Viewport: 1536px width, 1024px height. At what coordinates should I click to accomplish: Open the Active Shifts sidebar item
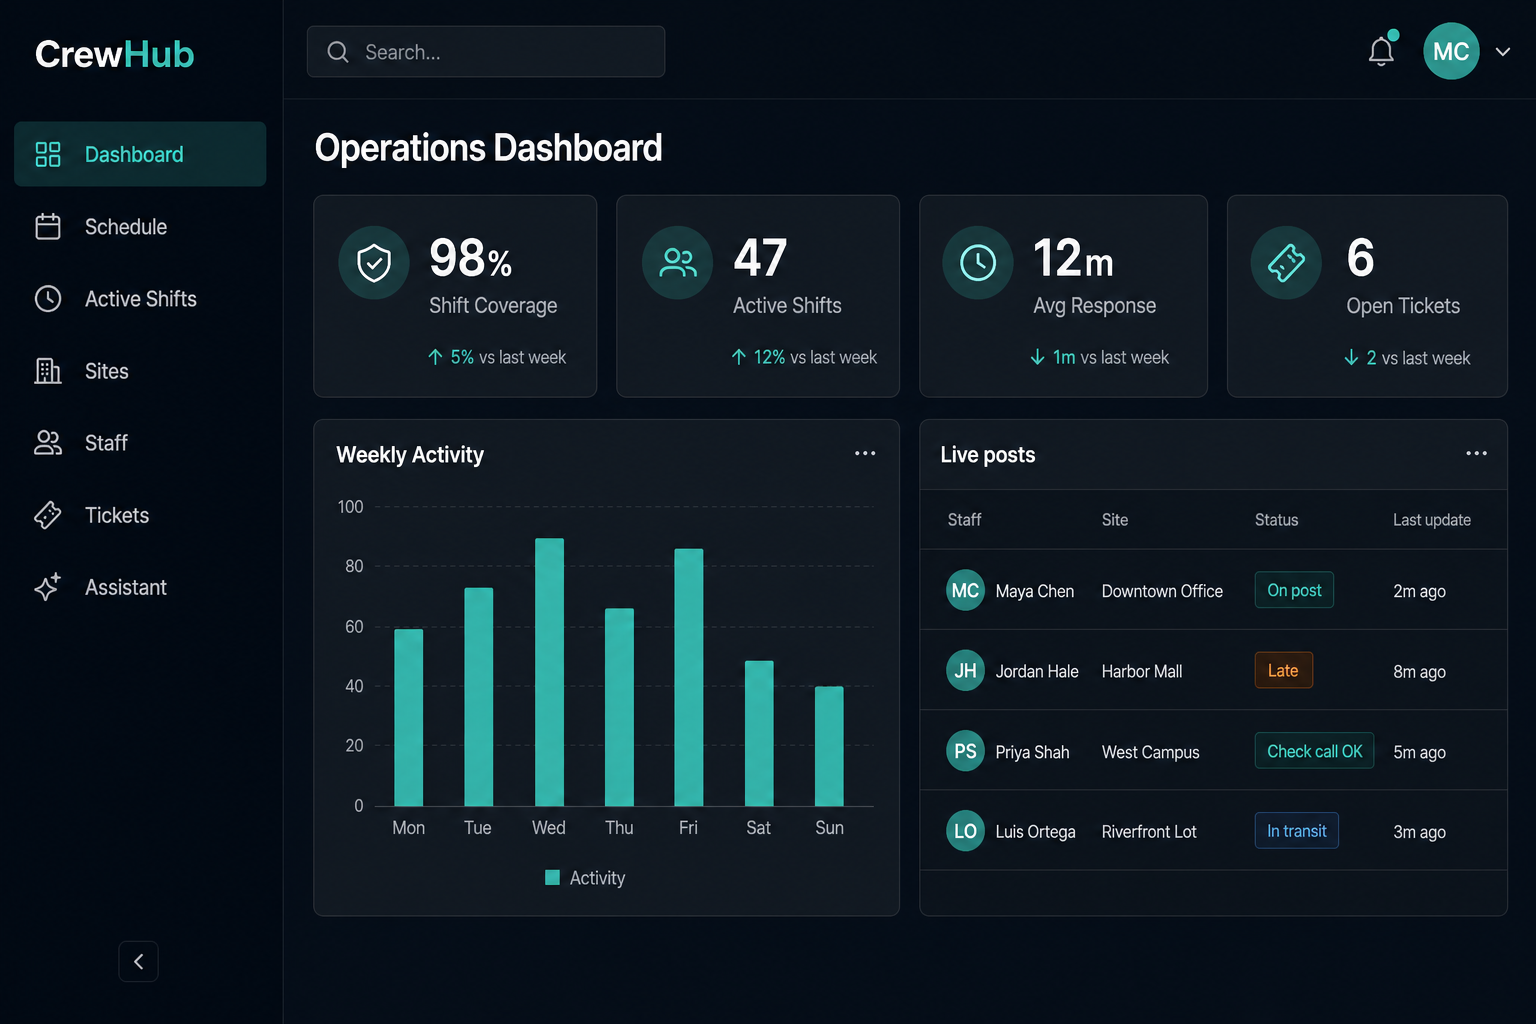[x=140, y=299]
